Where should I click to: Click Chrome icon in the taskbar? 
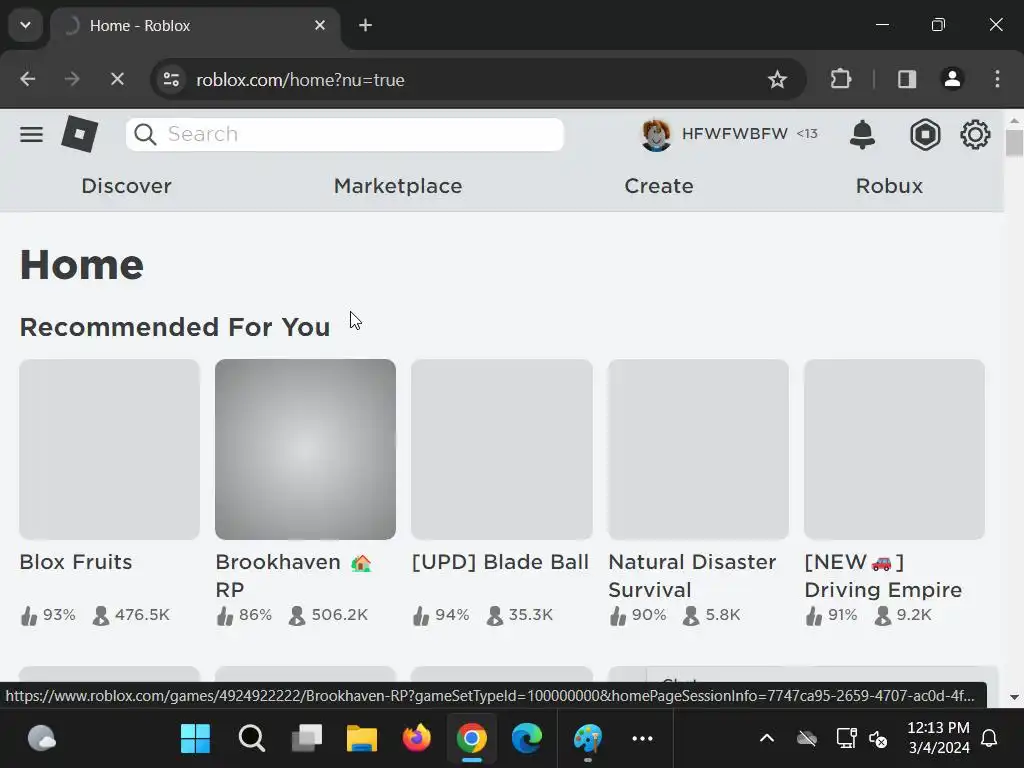[472, 739]
